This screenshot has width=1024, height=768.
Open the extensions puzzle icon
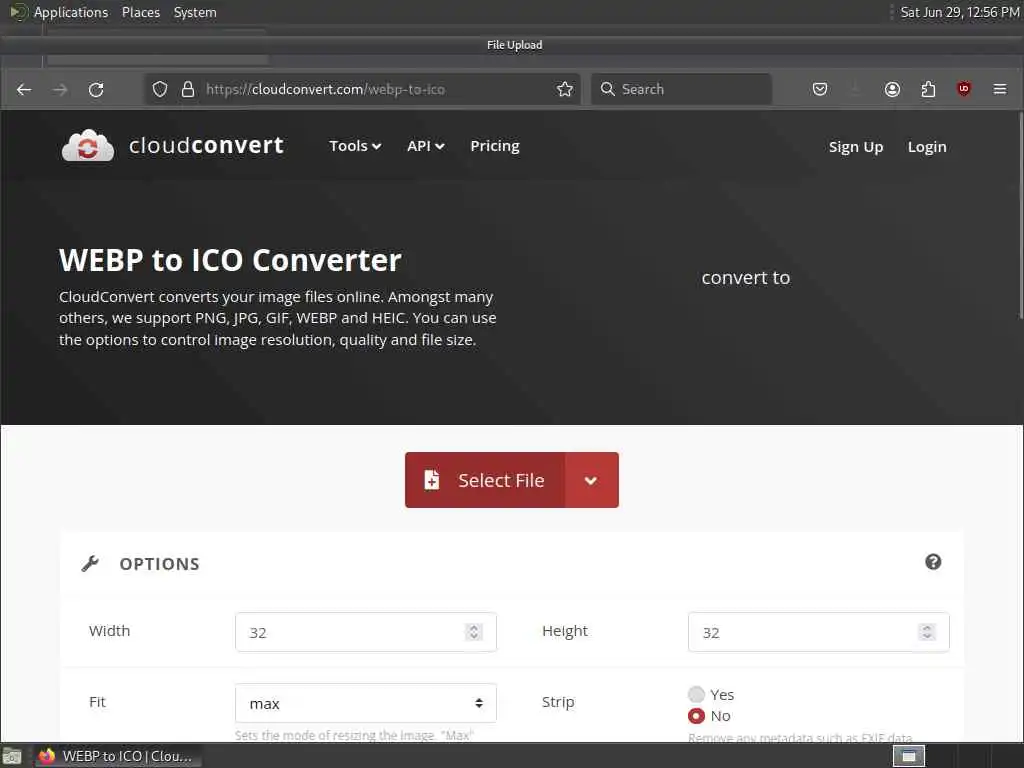pos(928,89)
